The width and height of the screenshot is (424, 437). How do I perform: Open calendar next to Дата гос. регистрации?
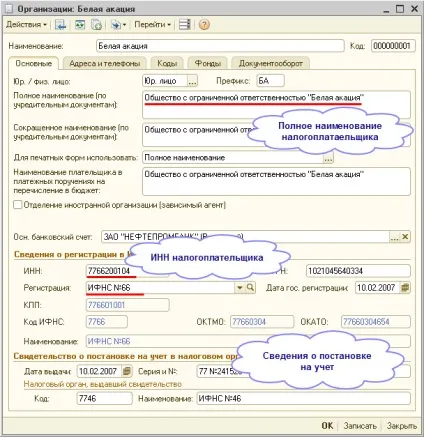[x=405, y=288]
